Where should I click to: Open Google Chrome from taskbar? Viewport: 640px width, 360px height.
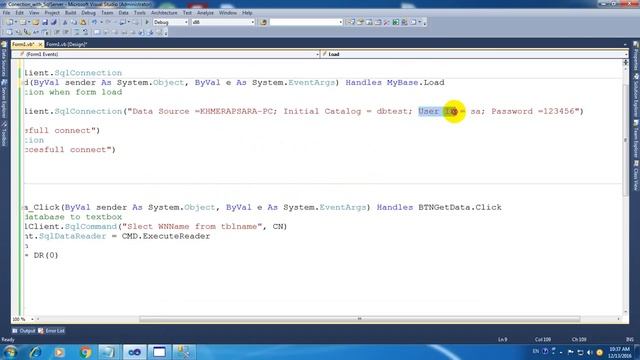point(85,352)
